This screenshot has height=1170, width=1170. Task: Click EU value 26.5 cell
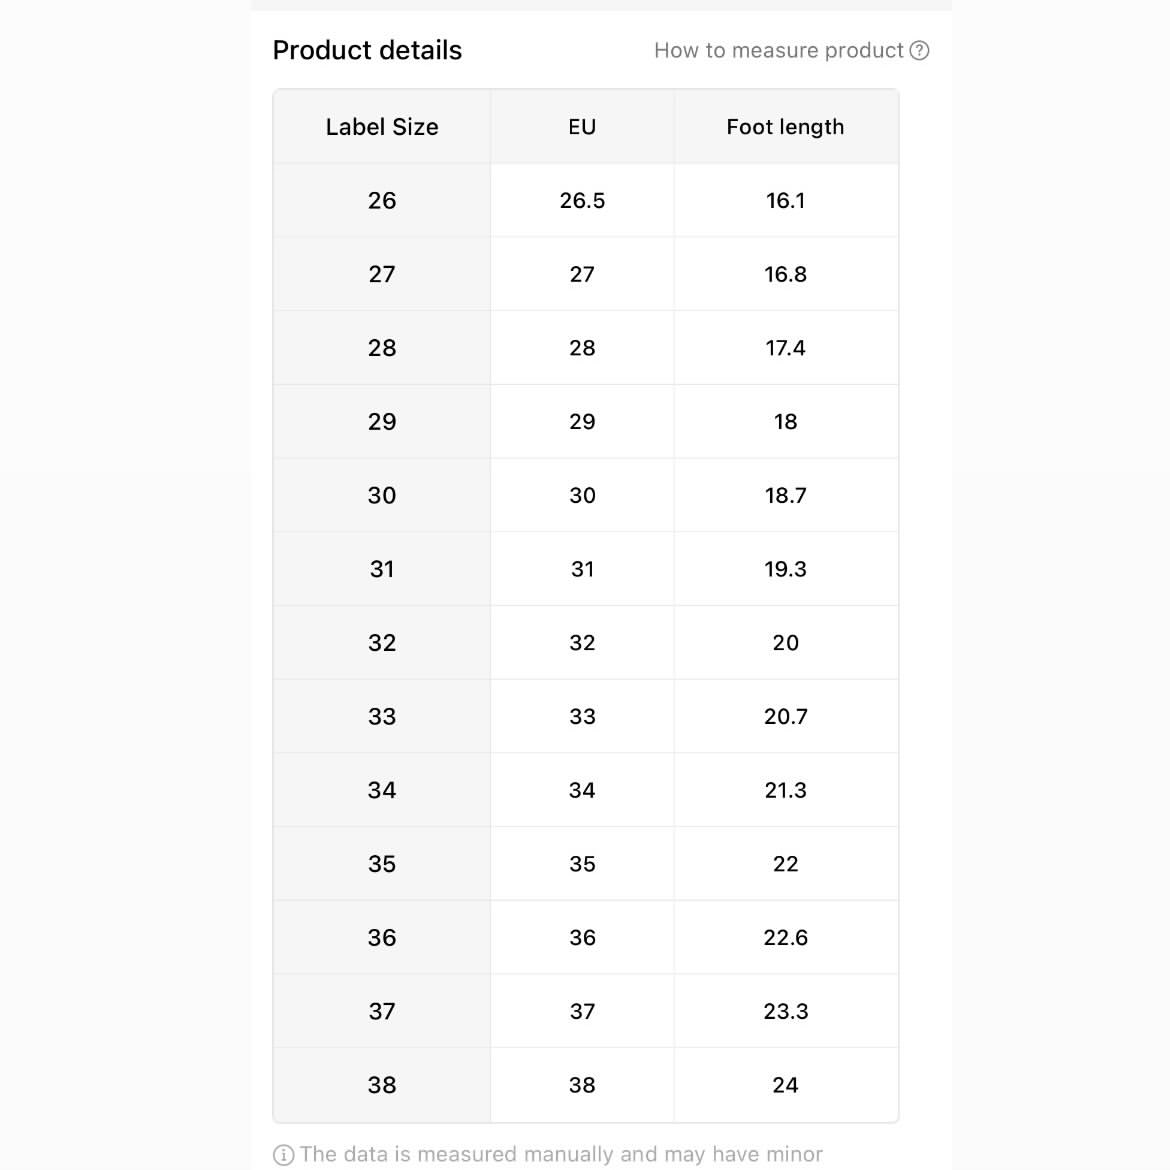tap(582, 201)
